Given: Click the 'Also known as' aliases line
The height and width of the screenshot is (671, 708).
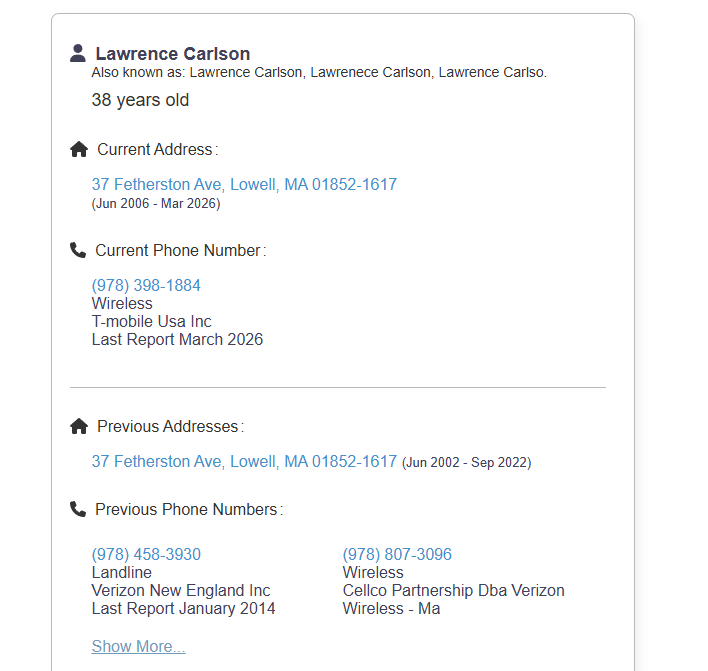Looking at the screenshot, I should [x=319, y=72].
